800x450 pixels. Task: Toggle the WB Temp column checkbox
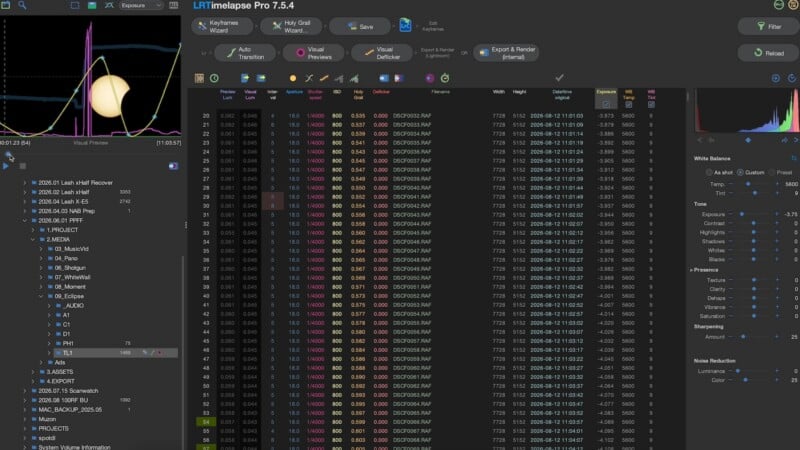(629, 104)
